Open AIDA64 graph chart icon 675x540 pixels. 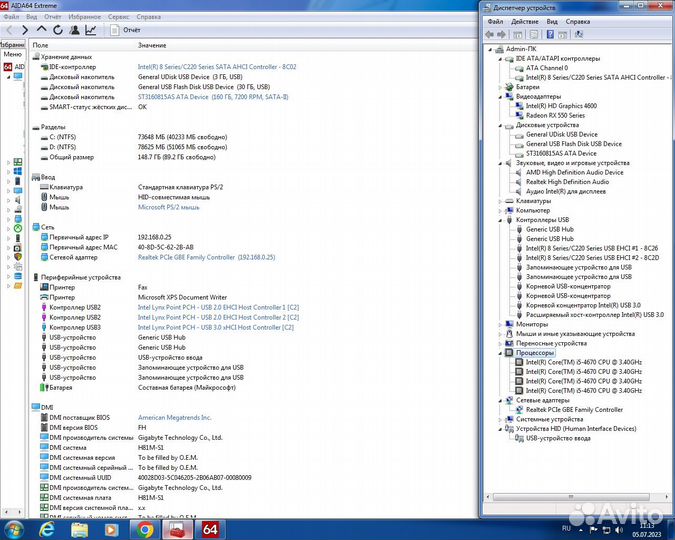91,30
